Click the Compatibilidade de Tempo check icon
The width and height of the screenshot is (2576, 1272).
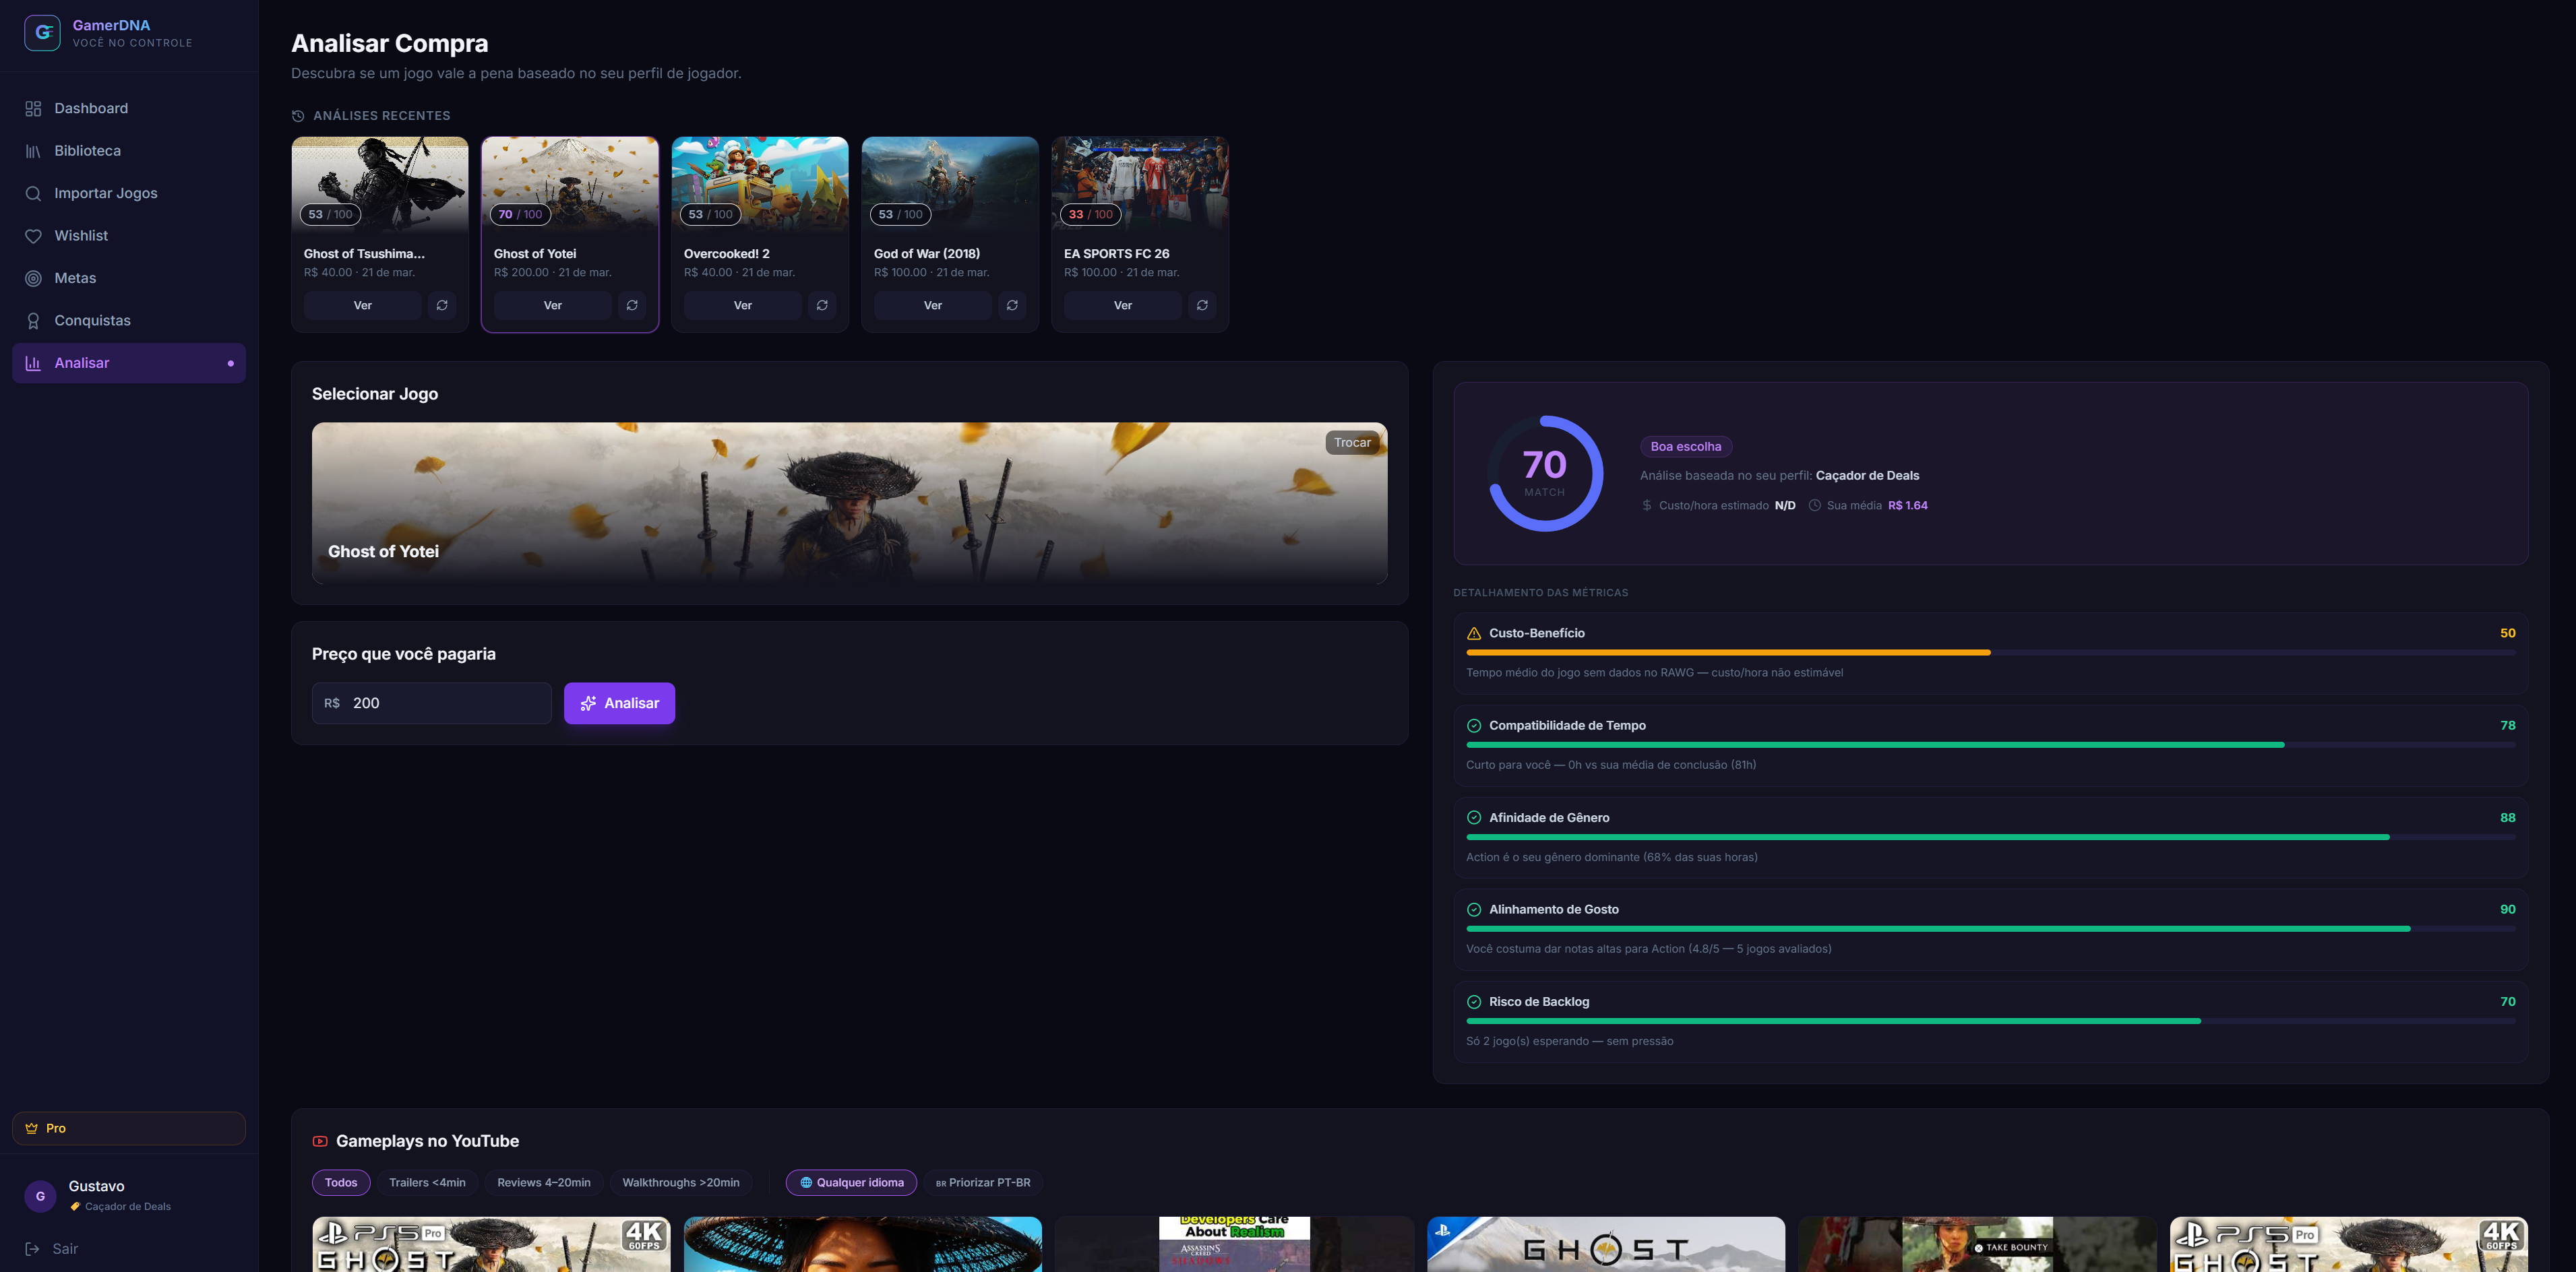1474,726
